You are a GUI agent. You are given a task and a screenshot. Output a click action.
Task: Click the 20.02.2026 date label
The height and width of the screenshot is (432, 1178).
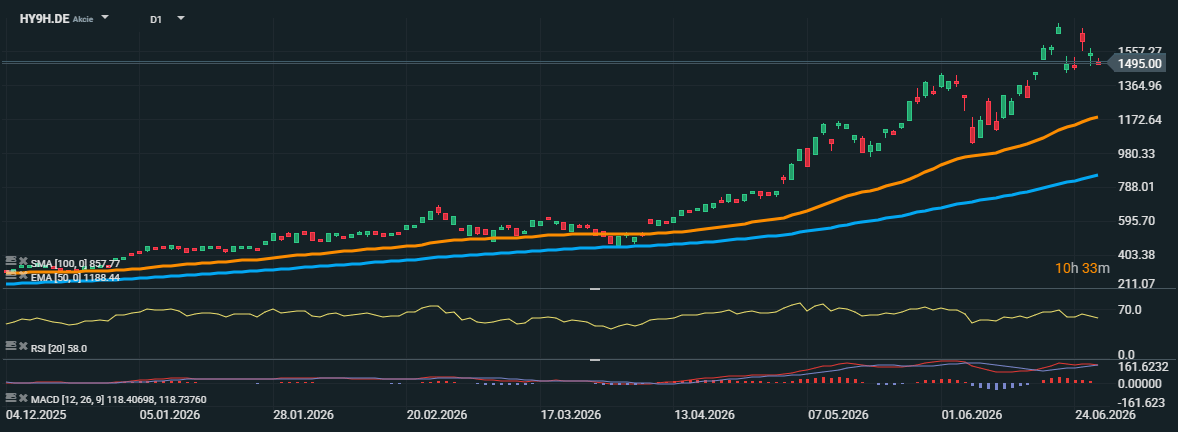tap(437, 415)
